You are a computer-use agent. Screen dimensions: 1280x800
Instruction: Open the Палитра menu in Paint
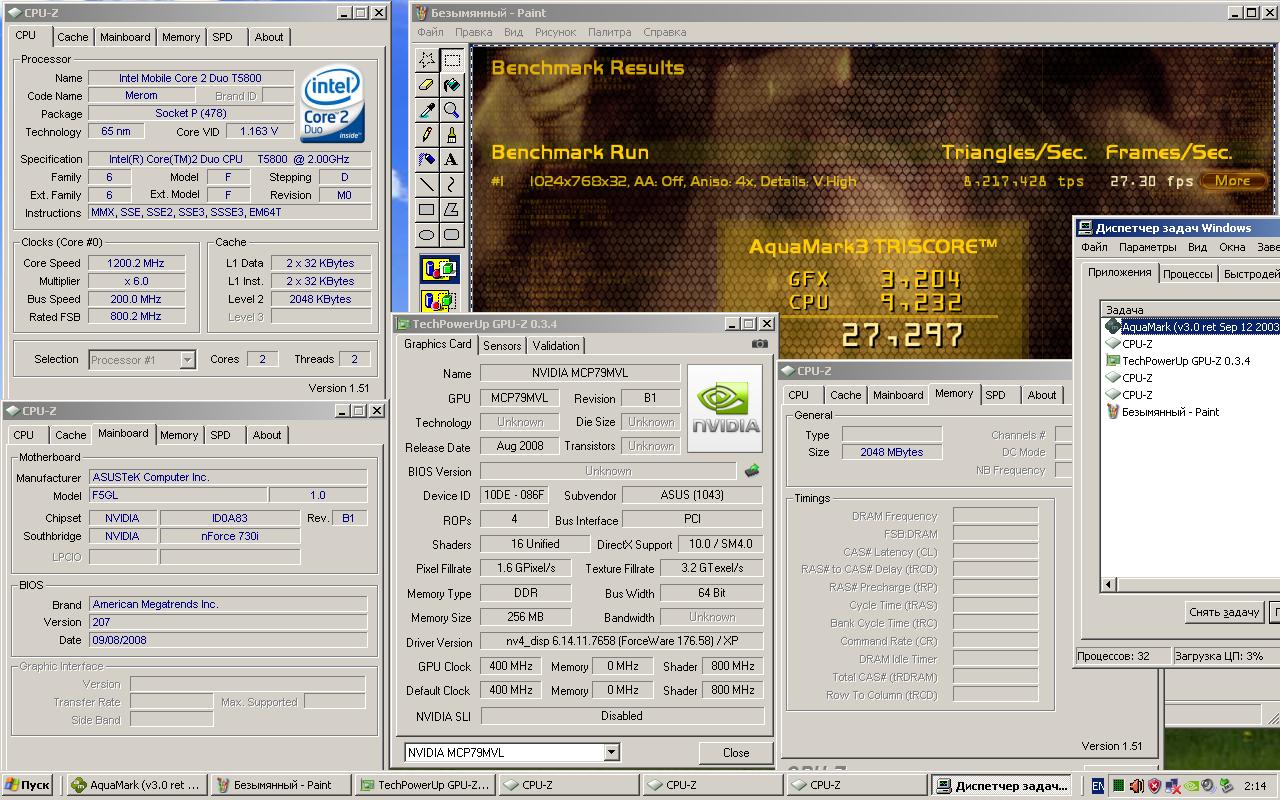[609, 32]
